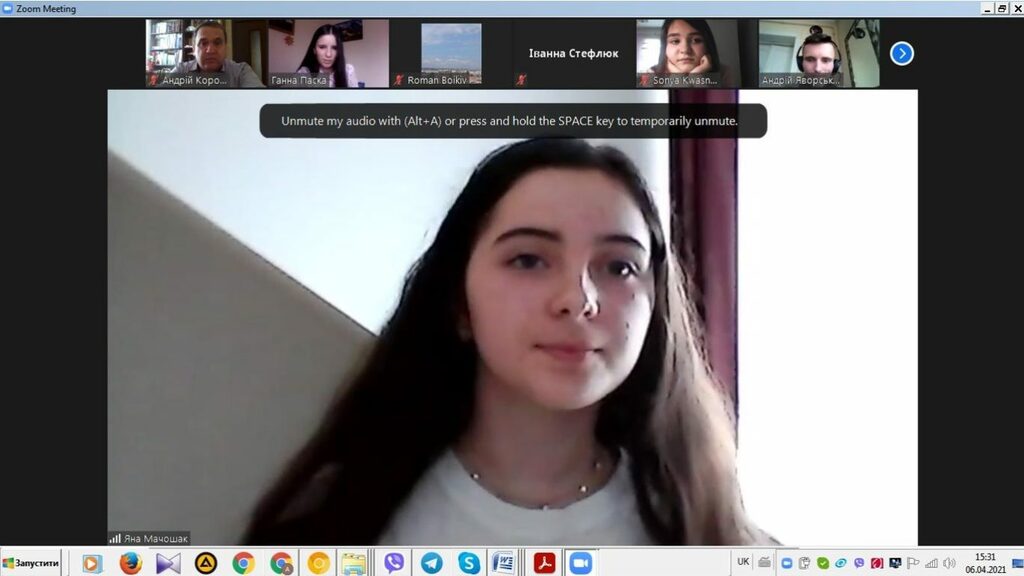This screenshot has height=576, width=1024.
Task: Select Андрій Коро… participant video thumbnail
Action: pyautogui.click(x=205, y=53)
